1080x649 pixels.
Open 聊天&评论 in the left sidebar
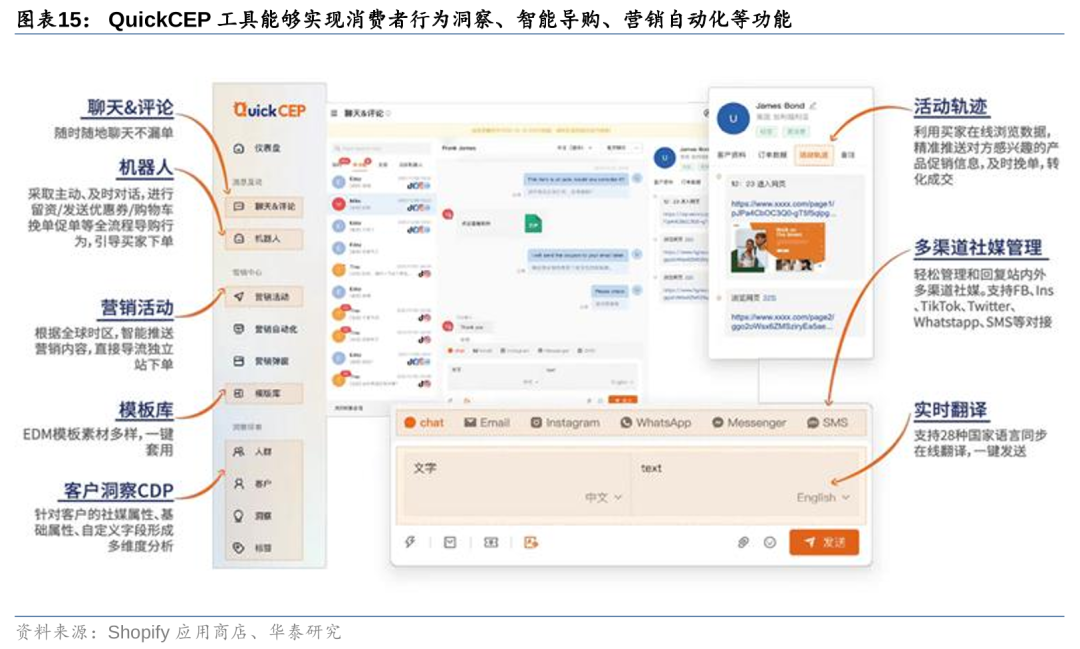pos(264,206)
